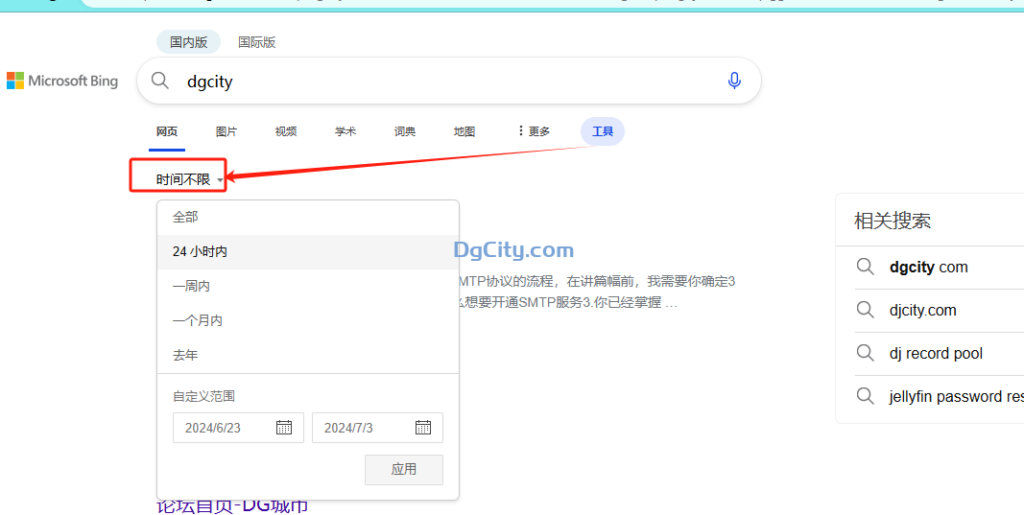Viewport: 1024px width, 515px height.
Task: Open the 地图 maps tab
Action: click(x=464, y=131)
